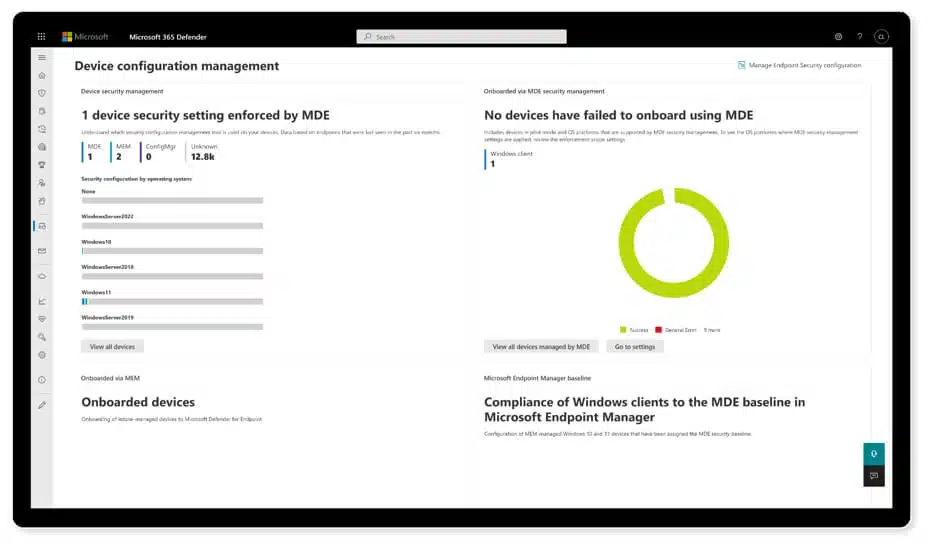
Task: Click the dark floating feedback chat icon
Action: (x=874, y=476)
